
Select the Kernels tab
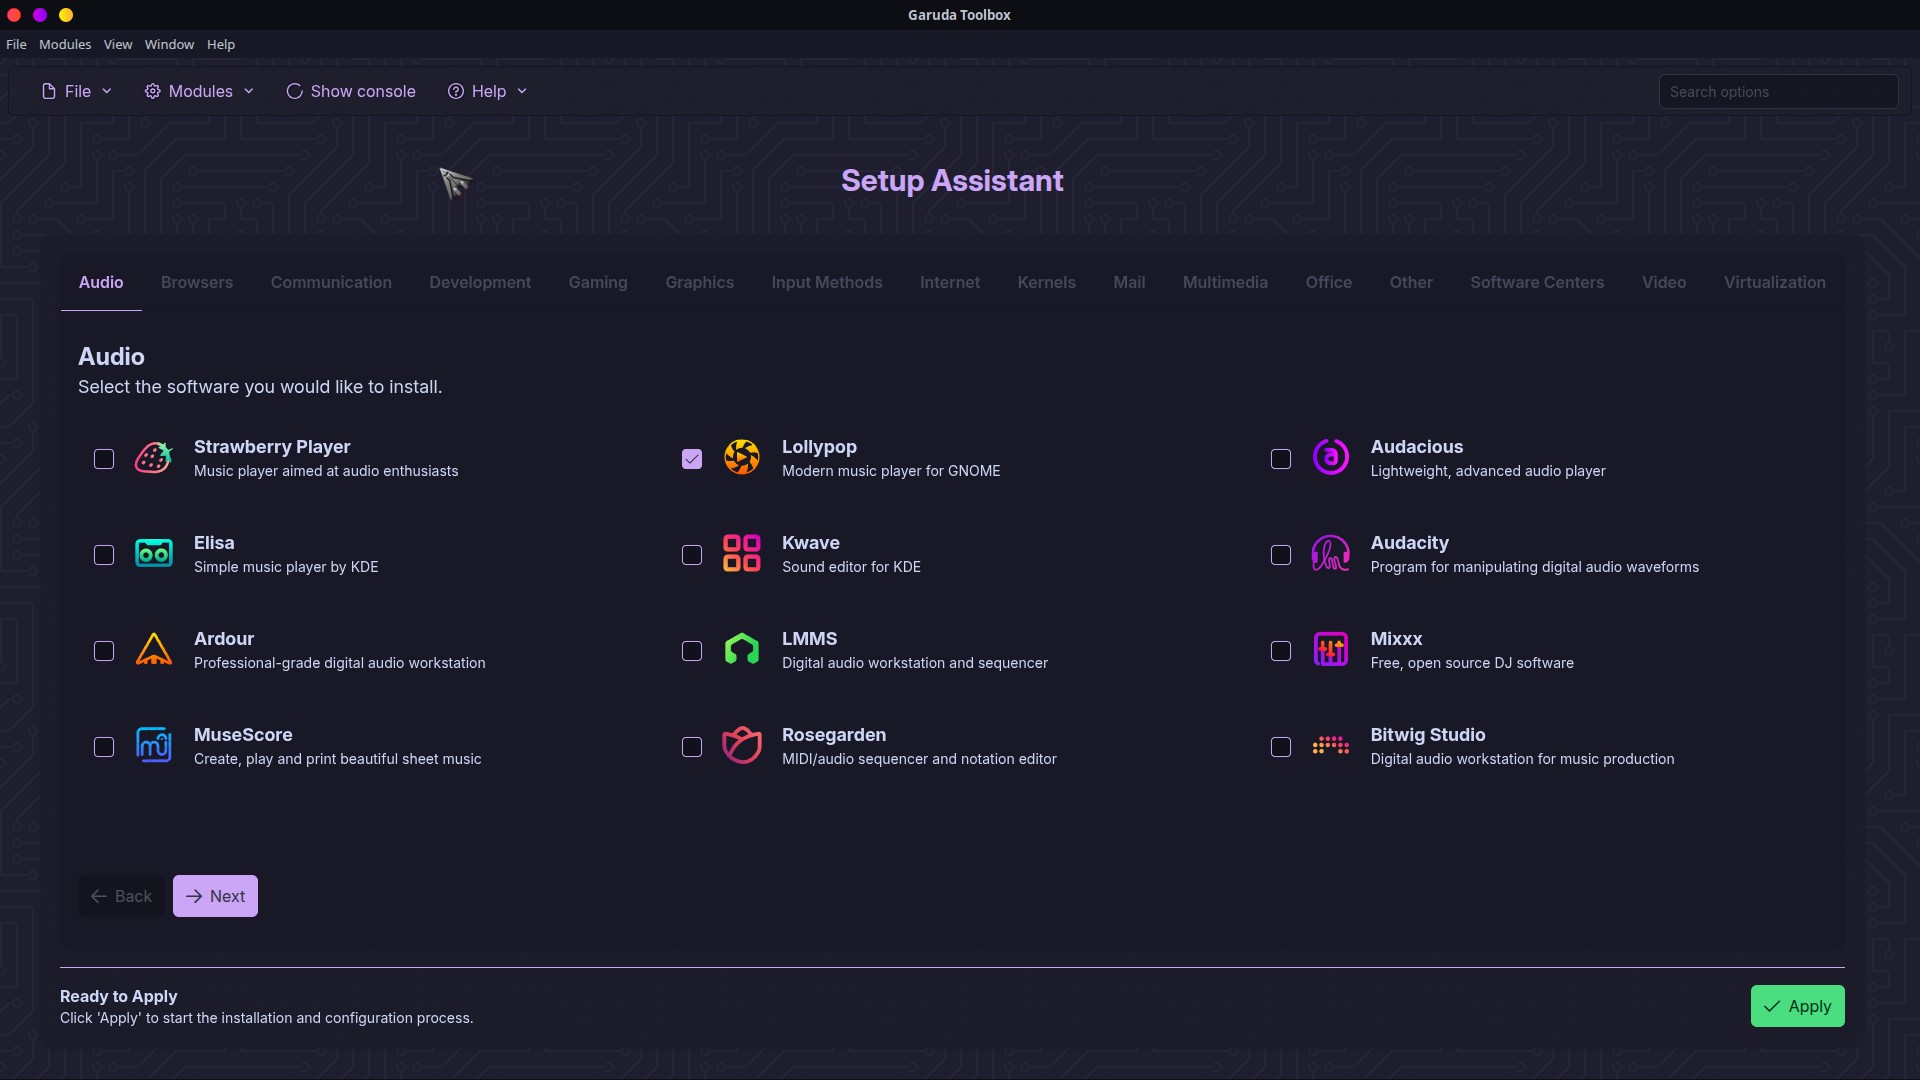click(1047, 283)
